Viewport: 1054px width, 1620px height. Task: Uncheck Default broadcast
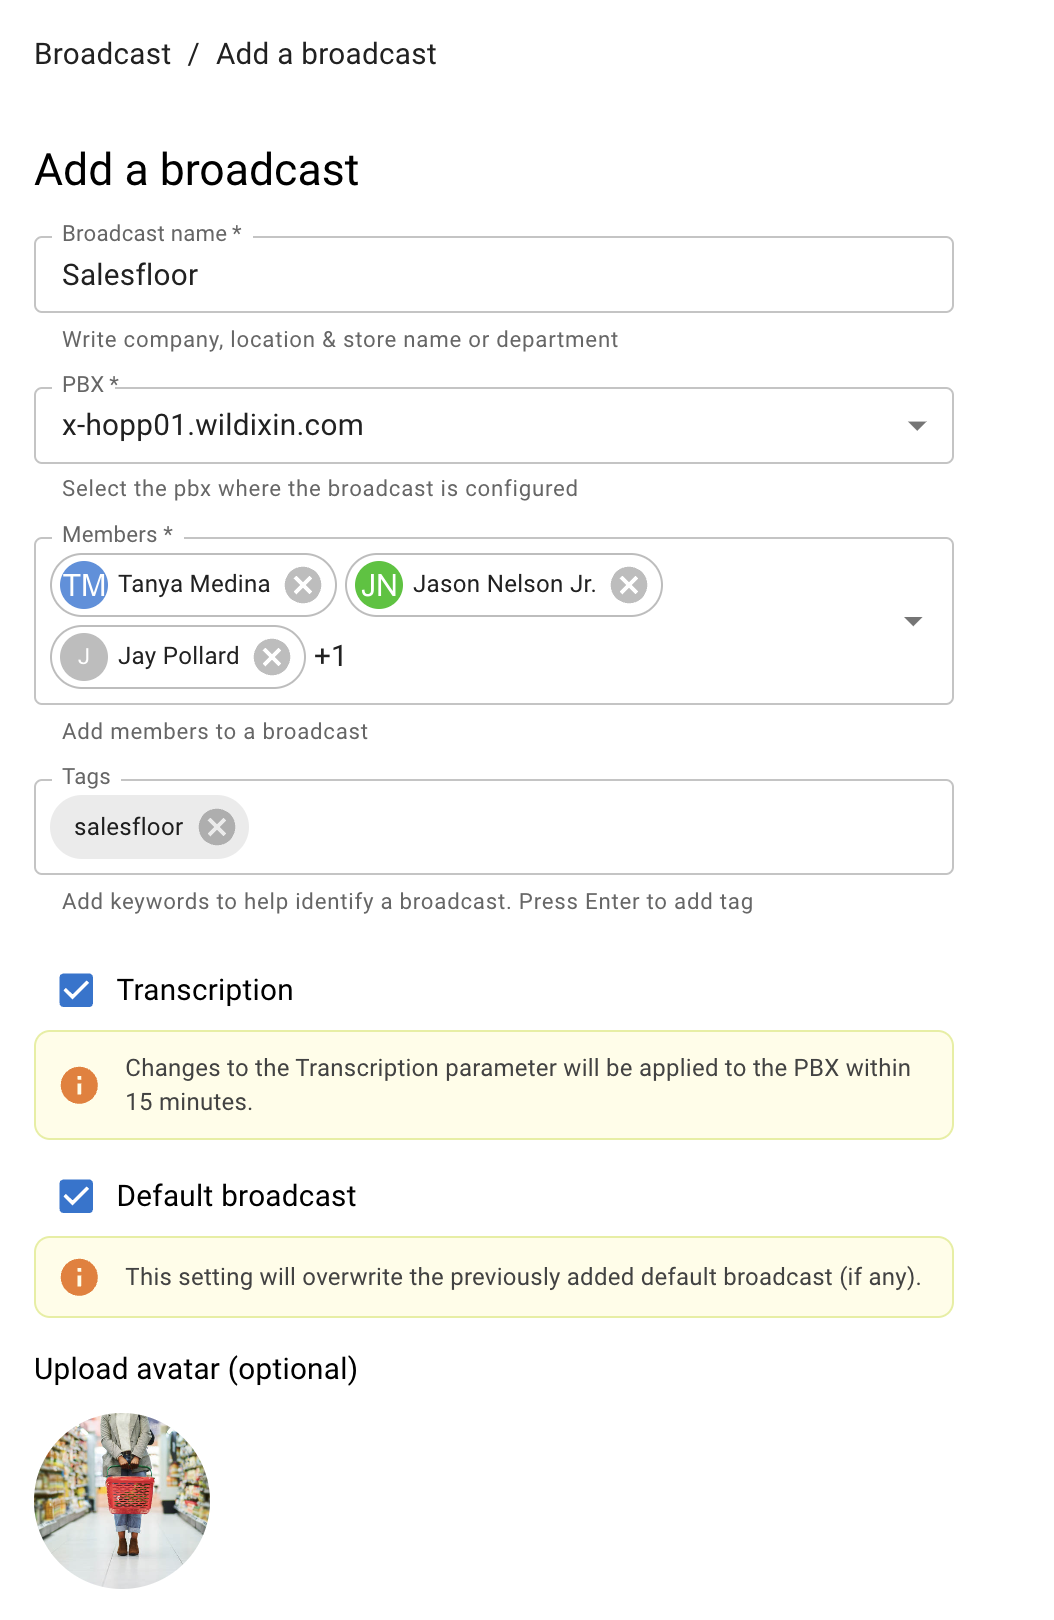76,1196
